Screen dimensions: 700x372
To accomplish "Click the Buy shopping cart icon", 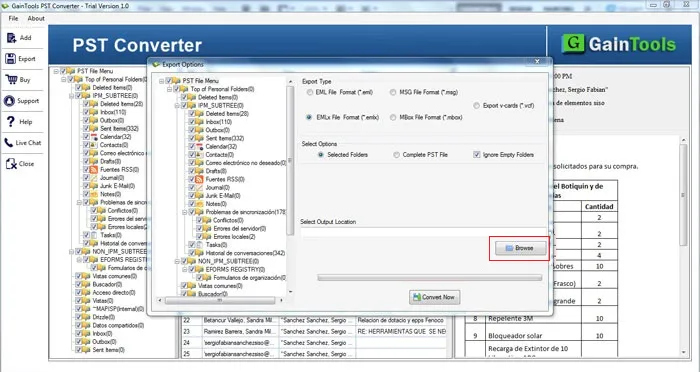I will point(11,80).
